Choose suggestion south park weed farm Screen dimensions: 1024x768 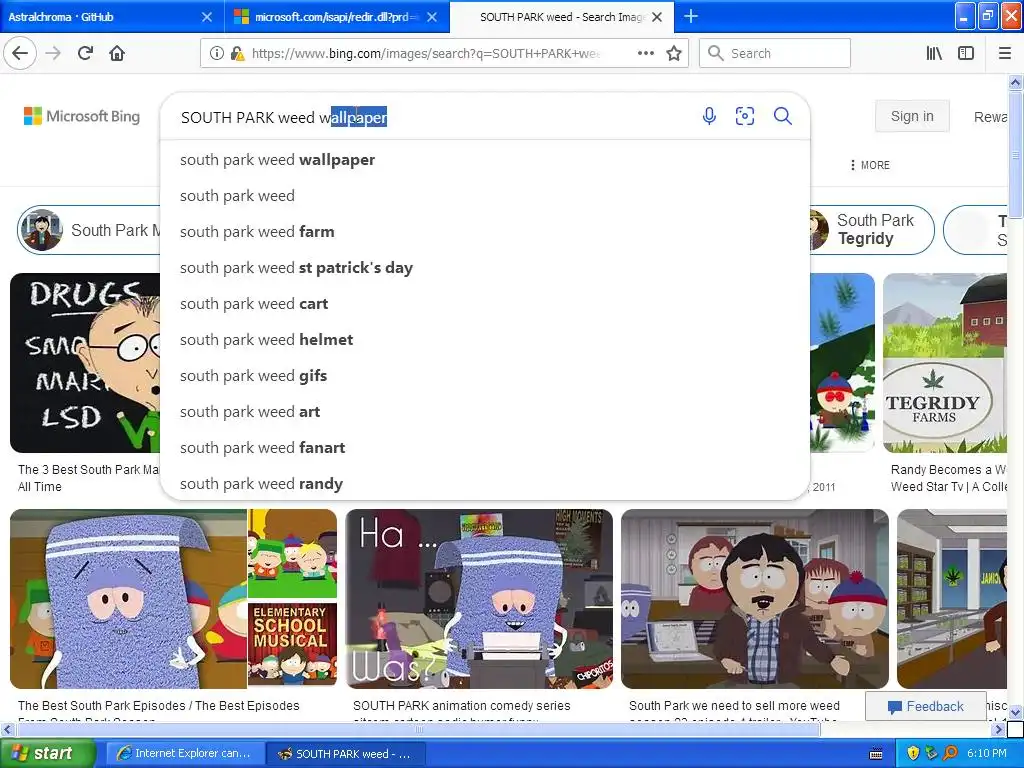coord(485,232)
